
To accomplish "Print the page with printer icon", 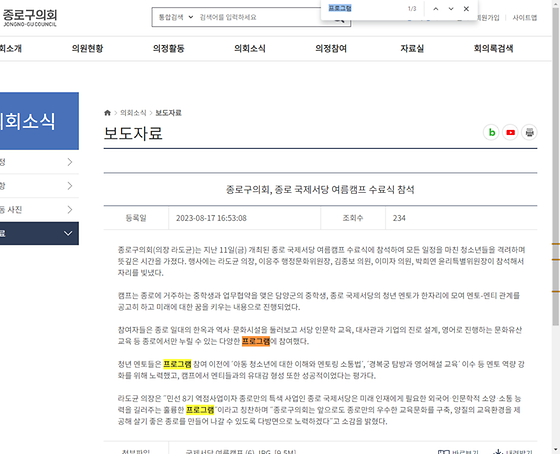I will pos(529,133).
